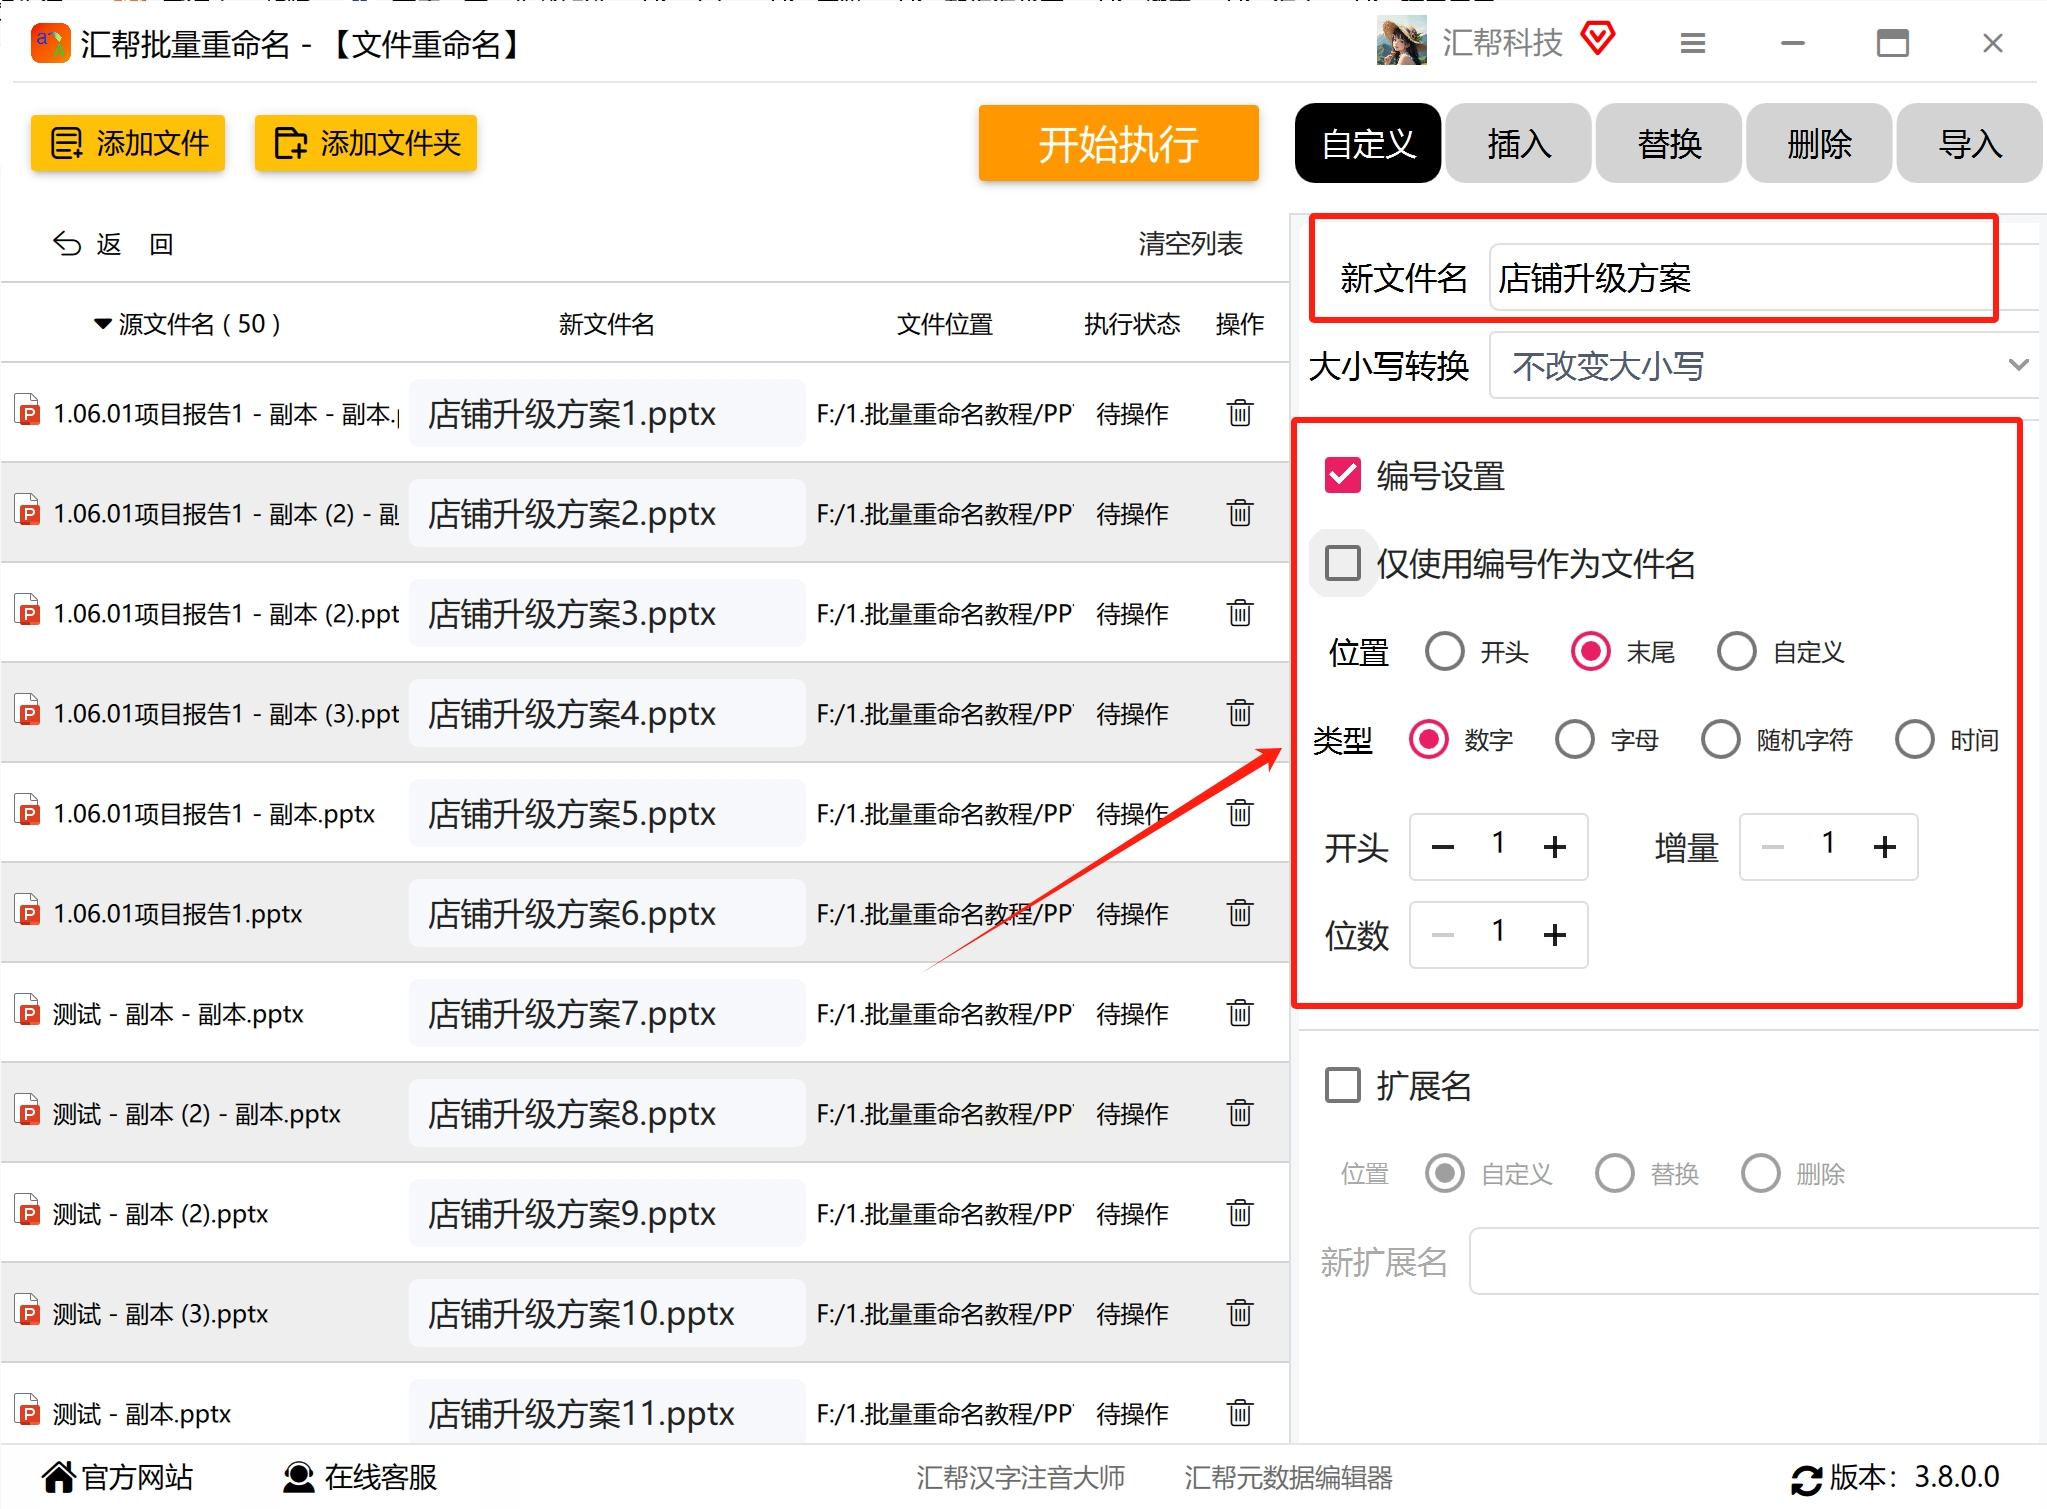Click the 源文件名 sort triangle
2047x1509 pixels.
pos(102,324)
